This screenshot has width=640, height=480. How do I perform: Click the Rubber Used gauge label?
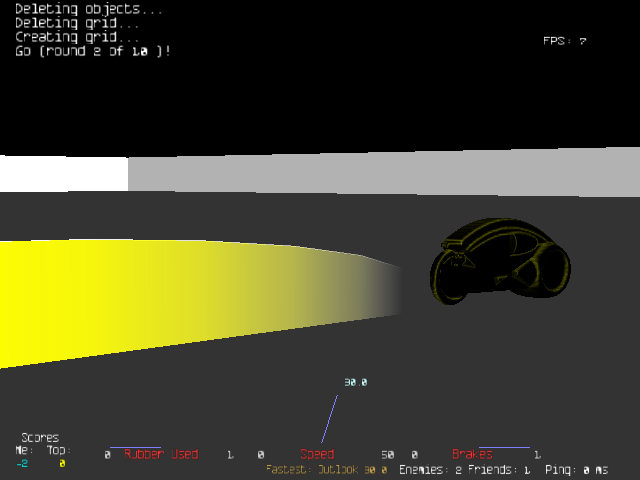(160, 455)
